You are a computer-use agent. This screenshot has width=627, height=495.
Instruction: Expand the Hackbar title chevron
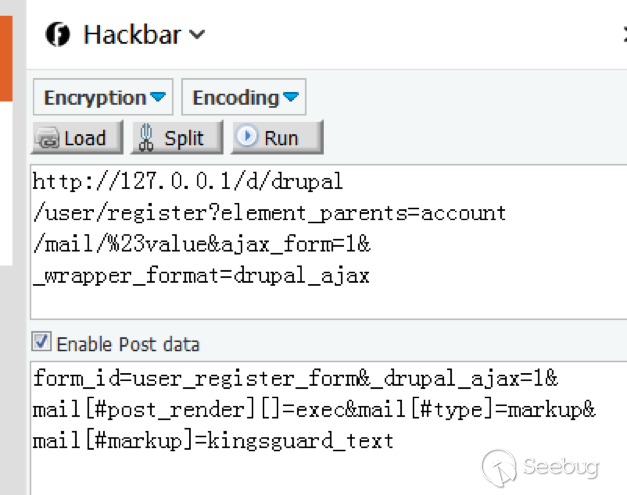197,35
